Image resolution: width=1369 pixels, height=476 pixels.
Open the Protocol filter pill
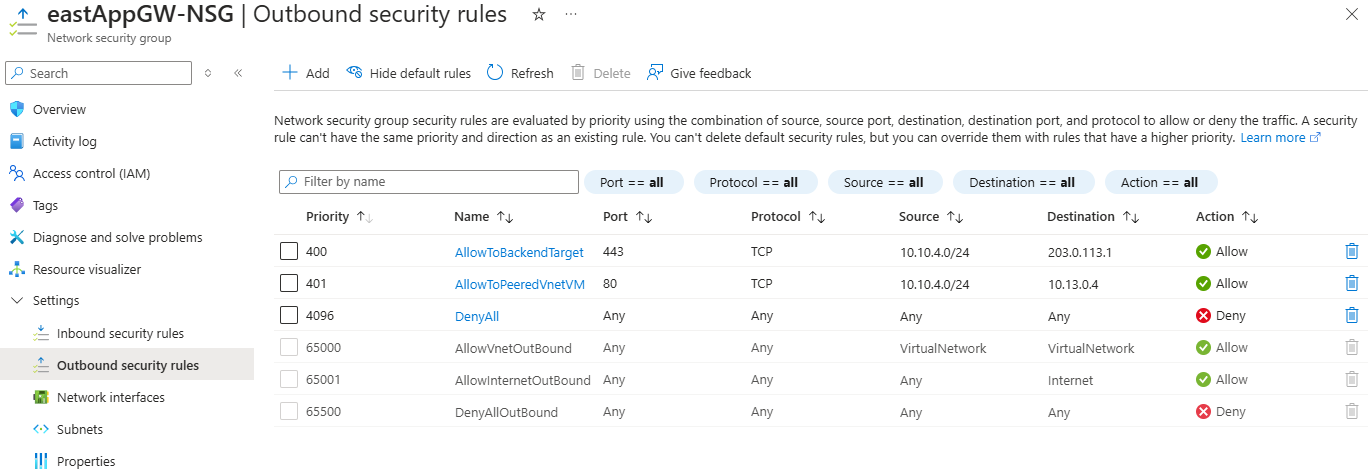point(753,183)
